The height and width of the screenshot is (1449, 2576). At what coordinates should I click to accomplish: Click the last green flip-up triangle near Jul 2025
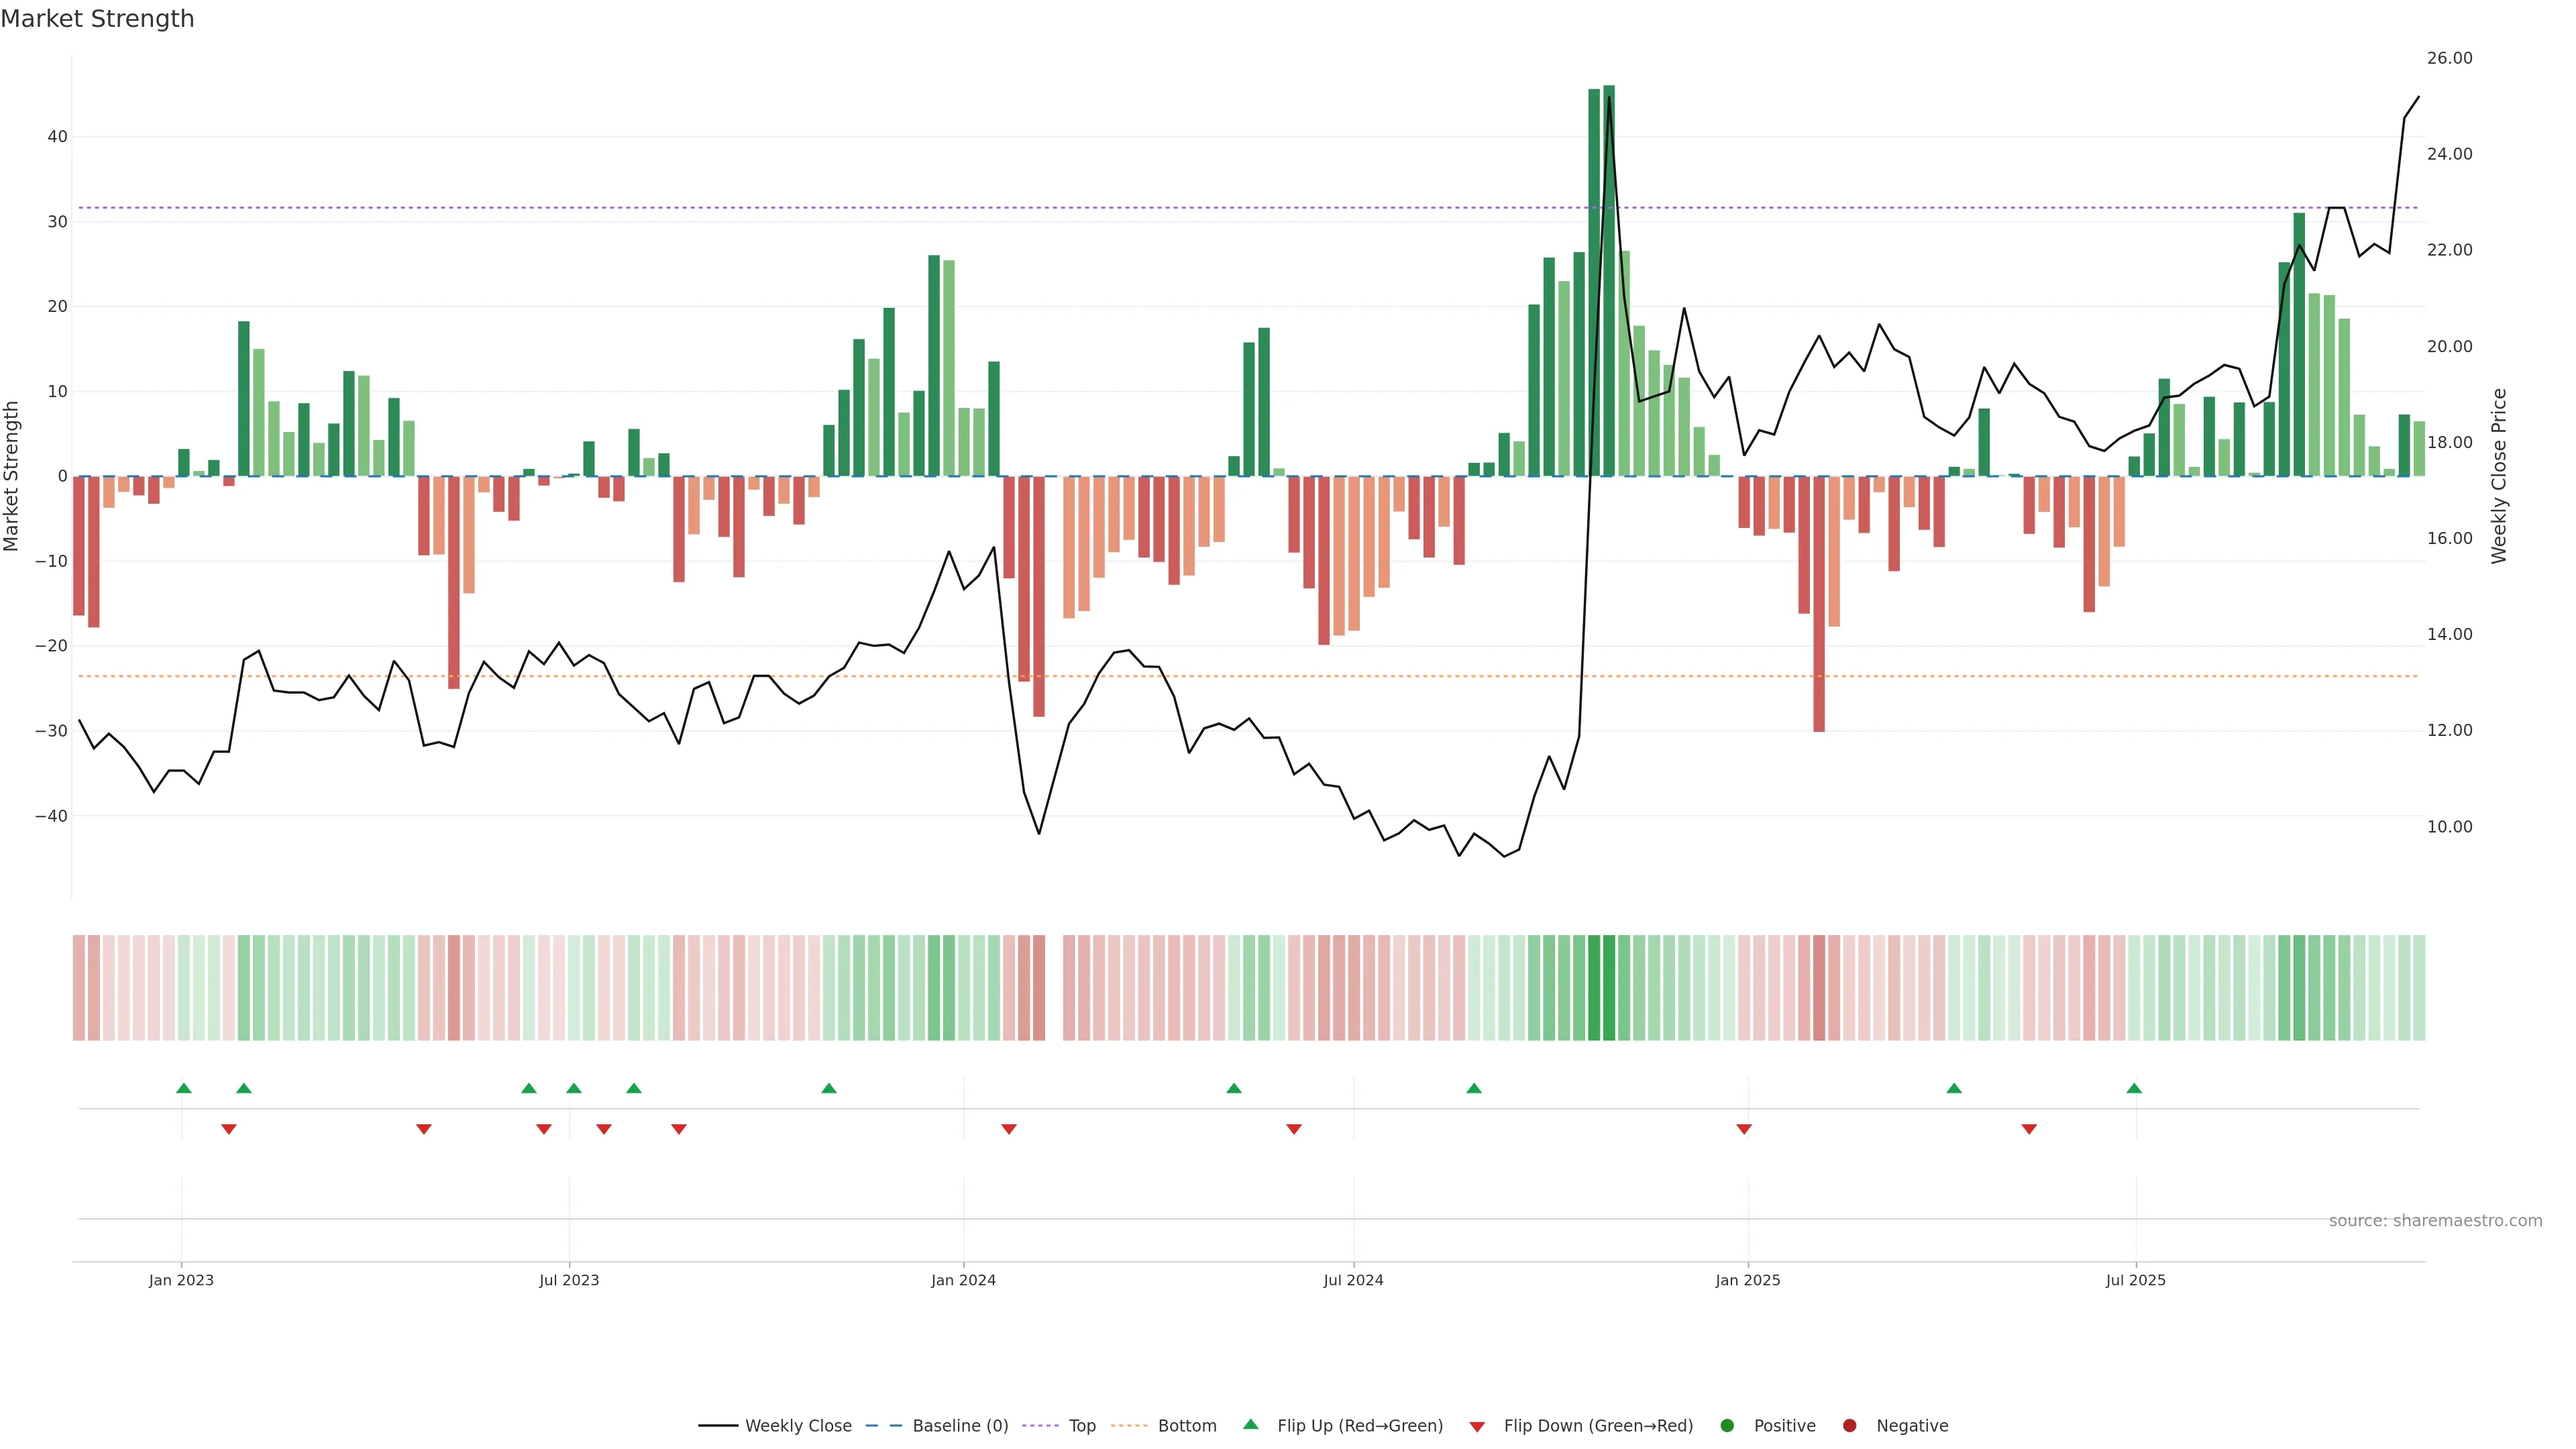coord(2134,1088)
